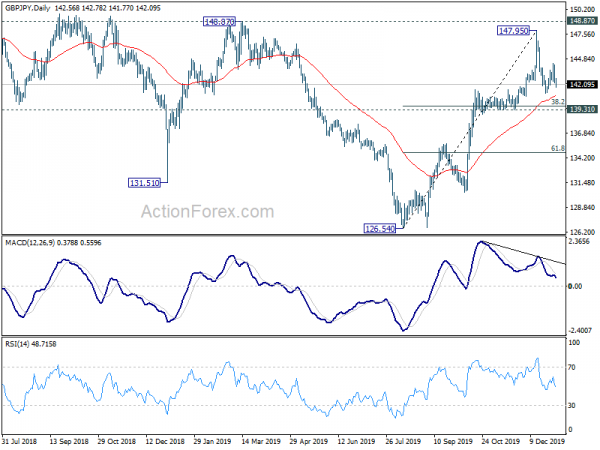Select the 38.2 Fibonacci retracement label
600x450 pixels.
[x=558, y=101]
